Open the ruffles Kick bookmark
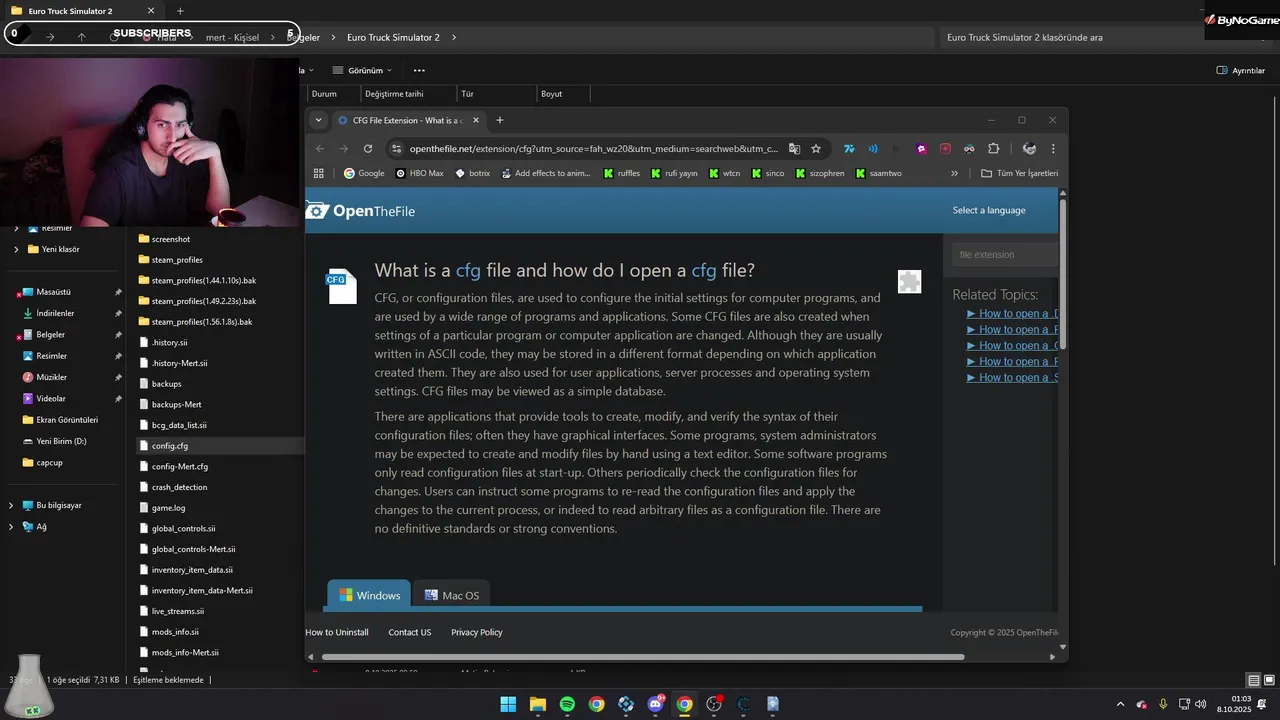This screenshot has height=720, width=1280. 622,173
